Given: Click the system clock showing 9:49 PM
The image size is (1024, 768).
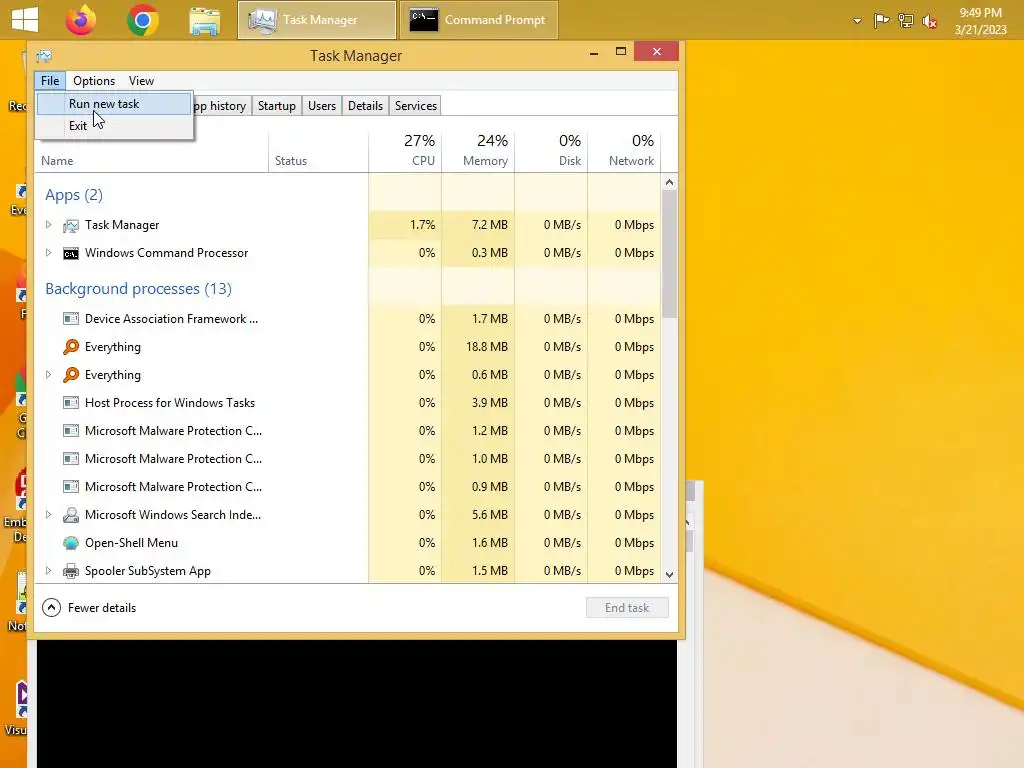Looking at the screenshot, I should coord(980,21).
